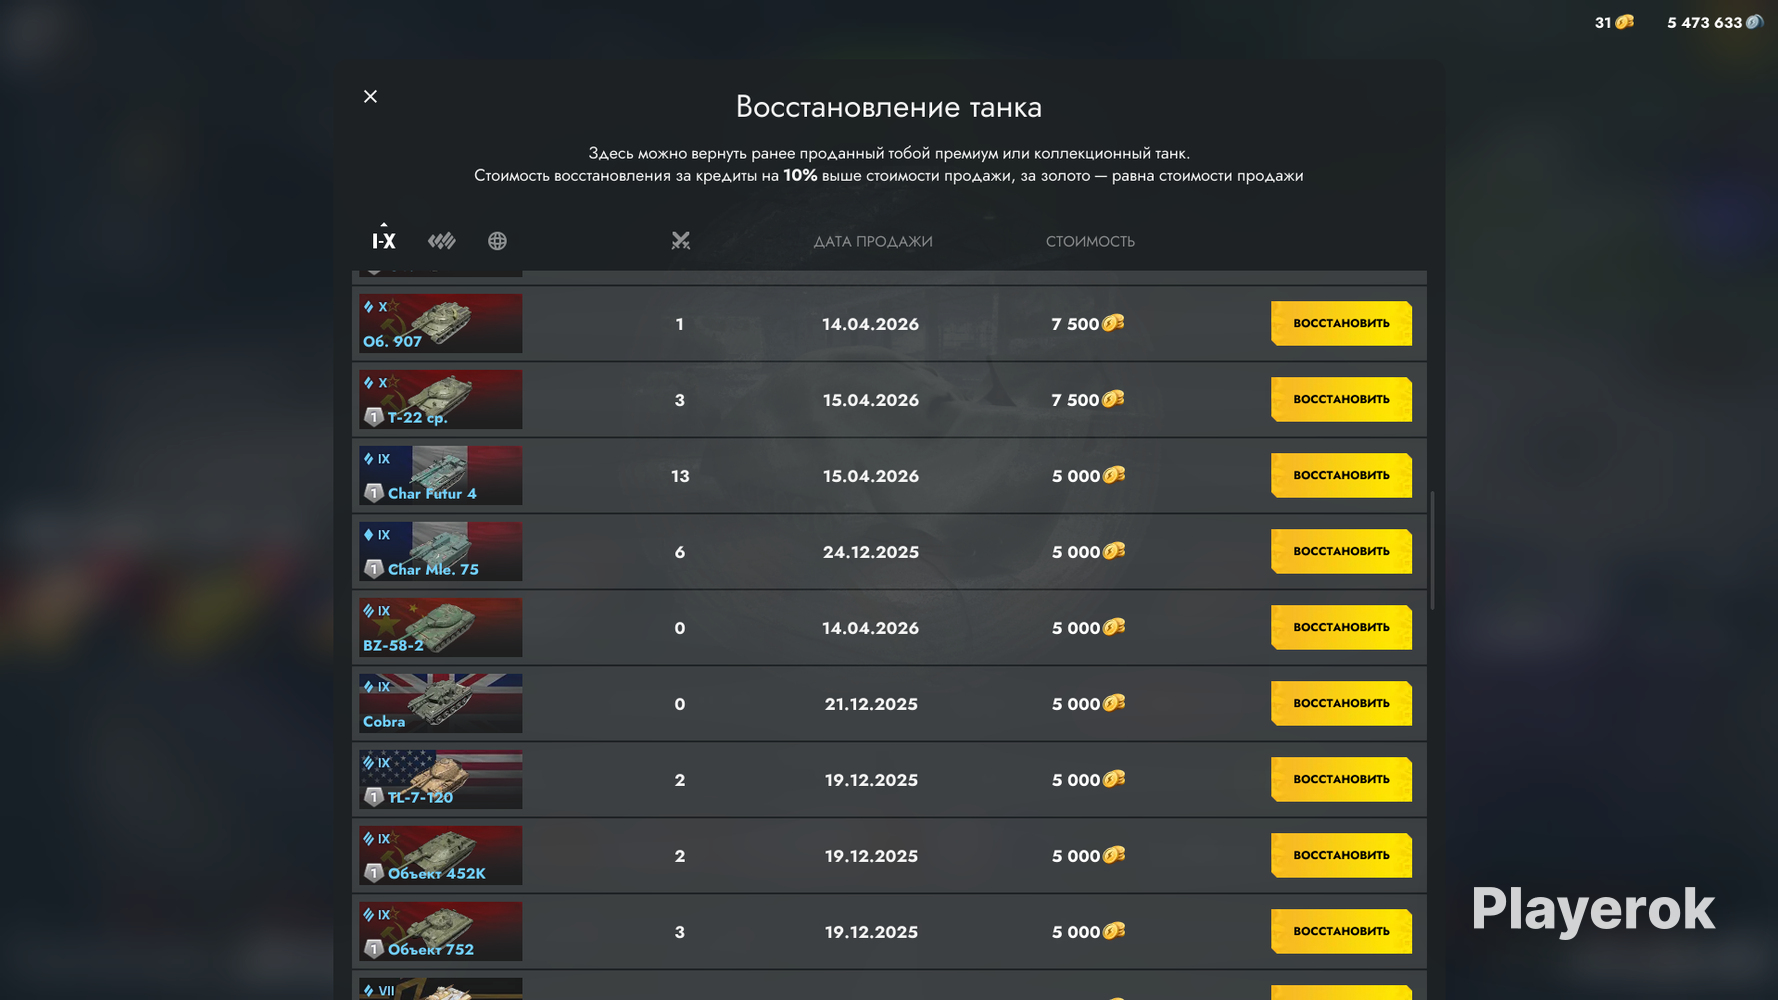Click the gold coin balance icon

1625,22
